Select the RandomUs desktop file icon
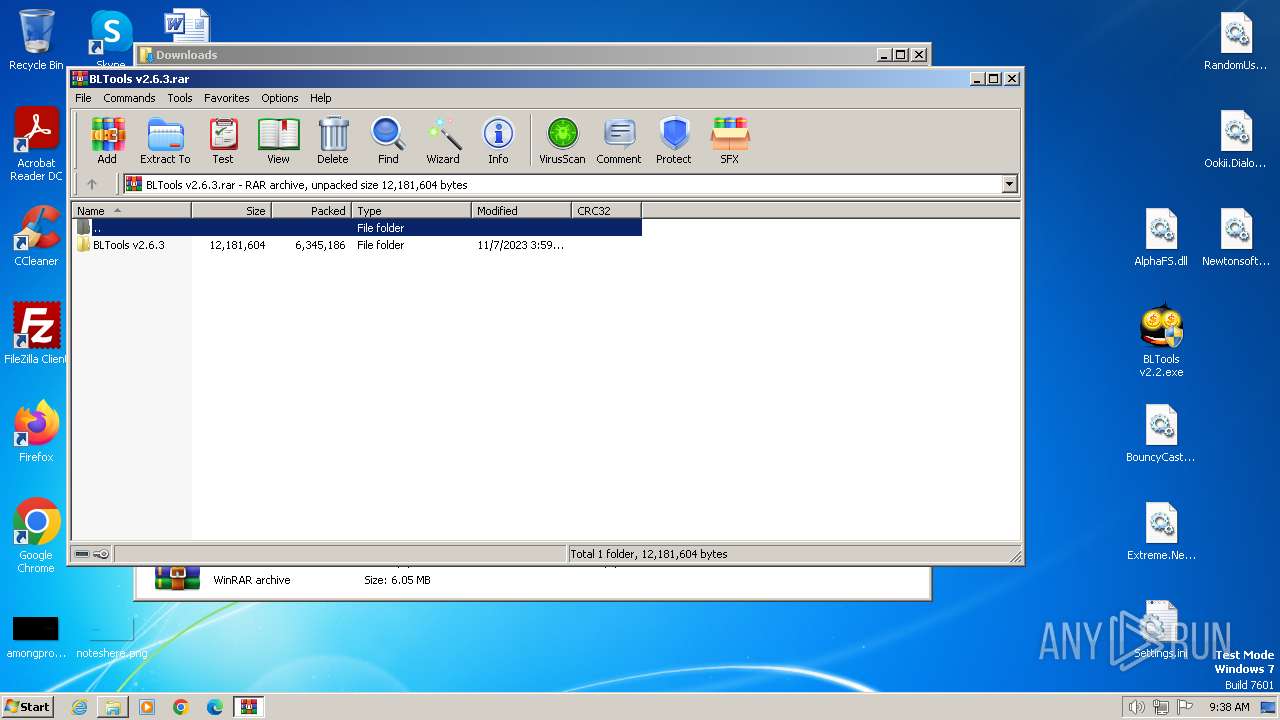 pyautogui.click(x=1236, y=42)
